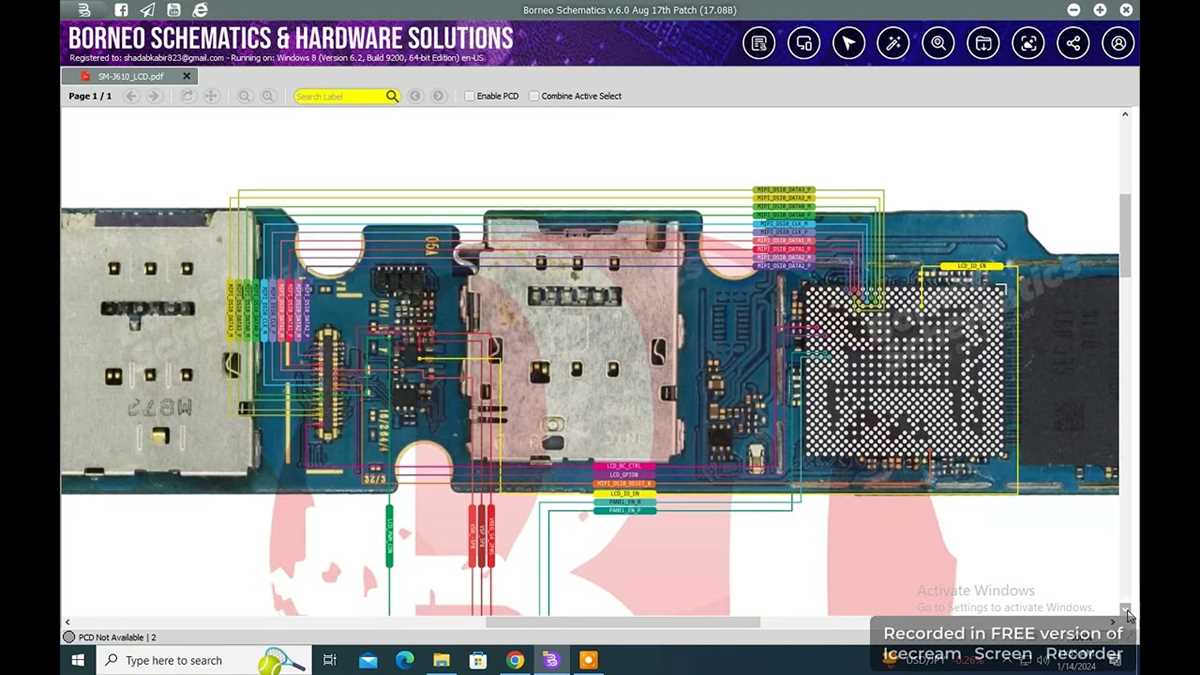
Task: Select the purple LCD_OPTION label
Action: 624,475
